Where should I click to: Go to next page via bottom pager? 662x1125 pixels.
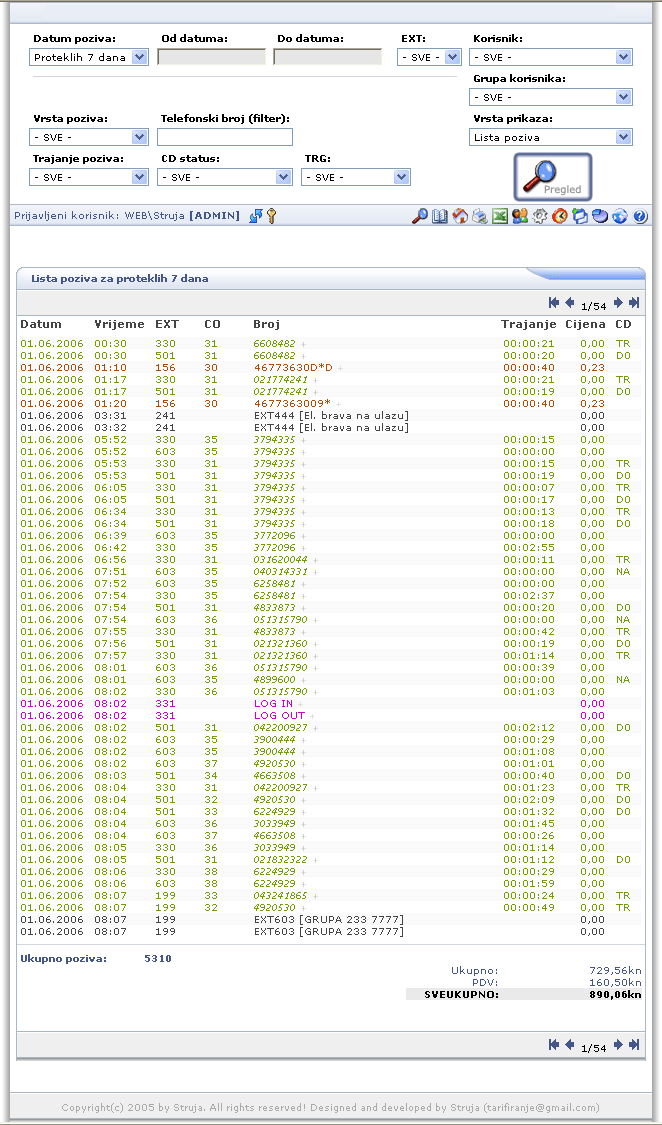pos(618,1045)
